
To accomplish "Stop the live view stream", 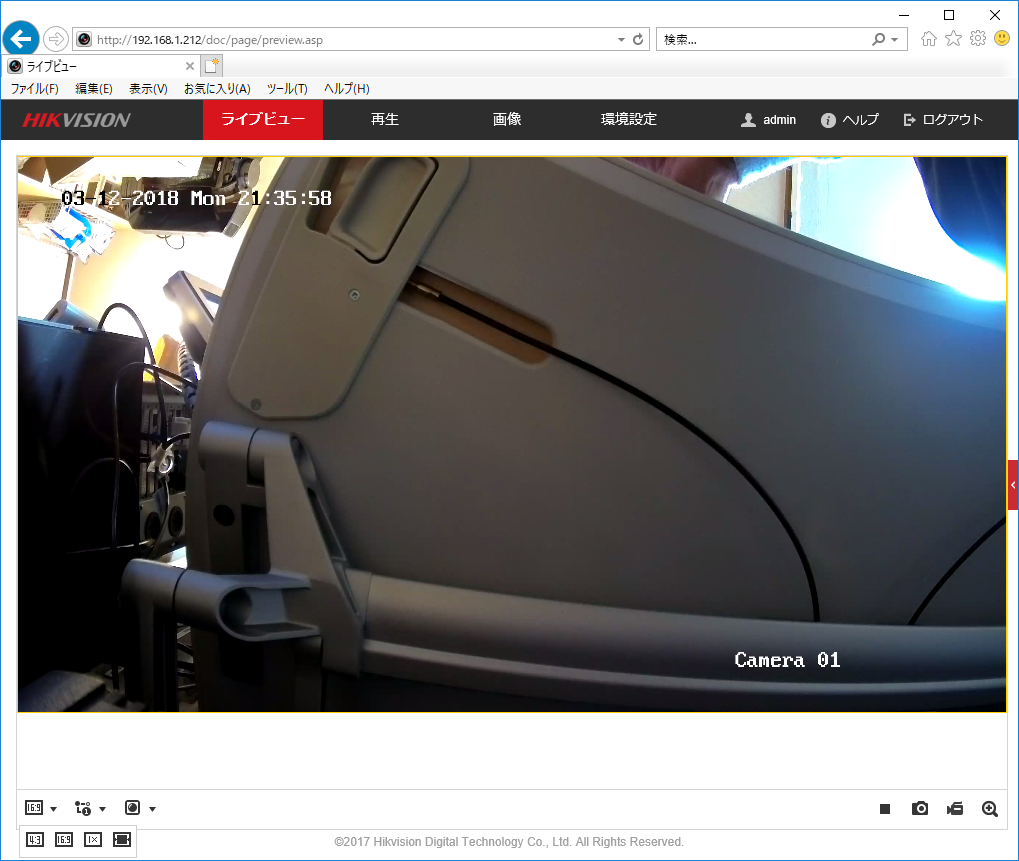I will [884, 809].
